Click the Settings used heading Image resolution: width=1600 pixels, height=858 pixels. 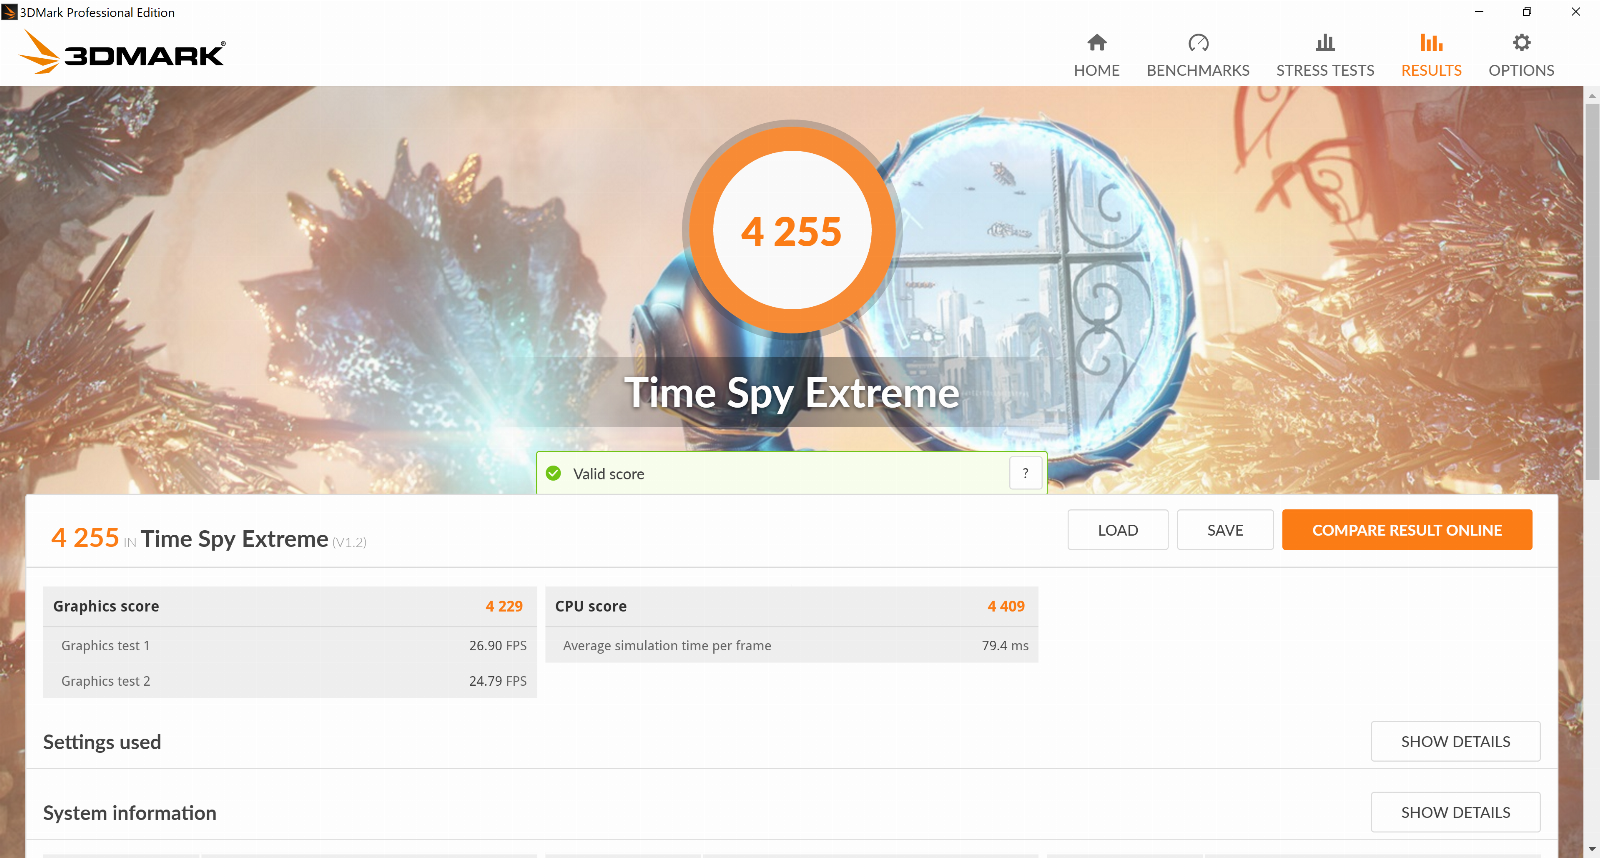pos(102,742)
